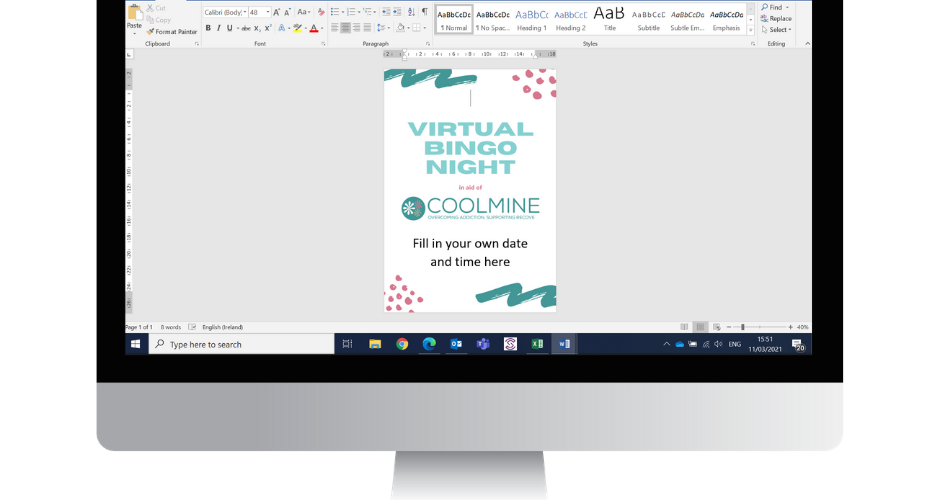This screenshot has width=940, height=500.
Task: Apply Heading 1 style
Action: (x=532, y=20)
